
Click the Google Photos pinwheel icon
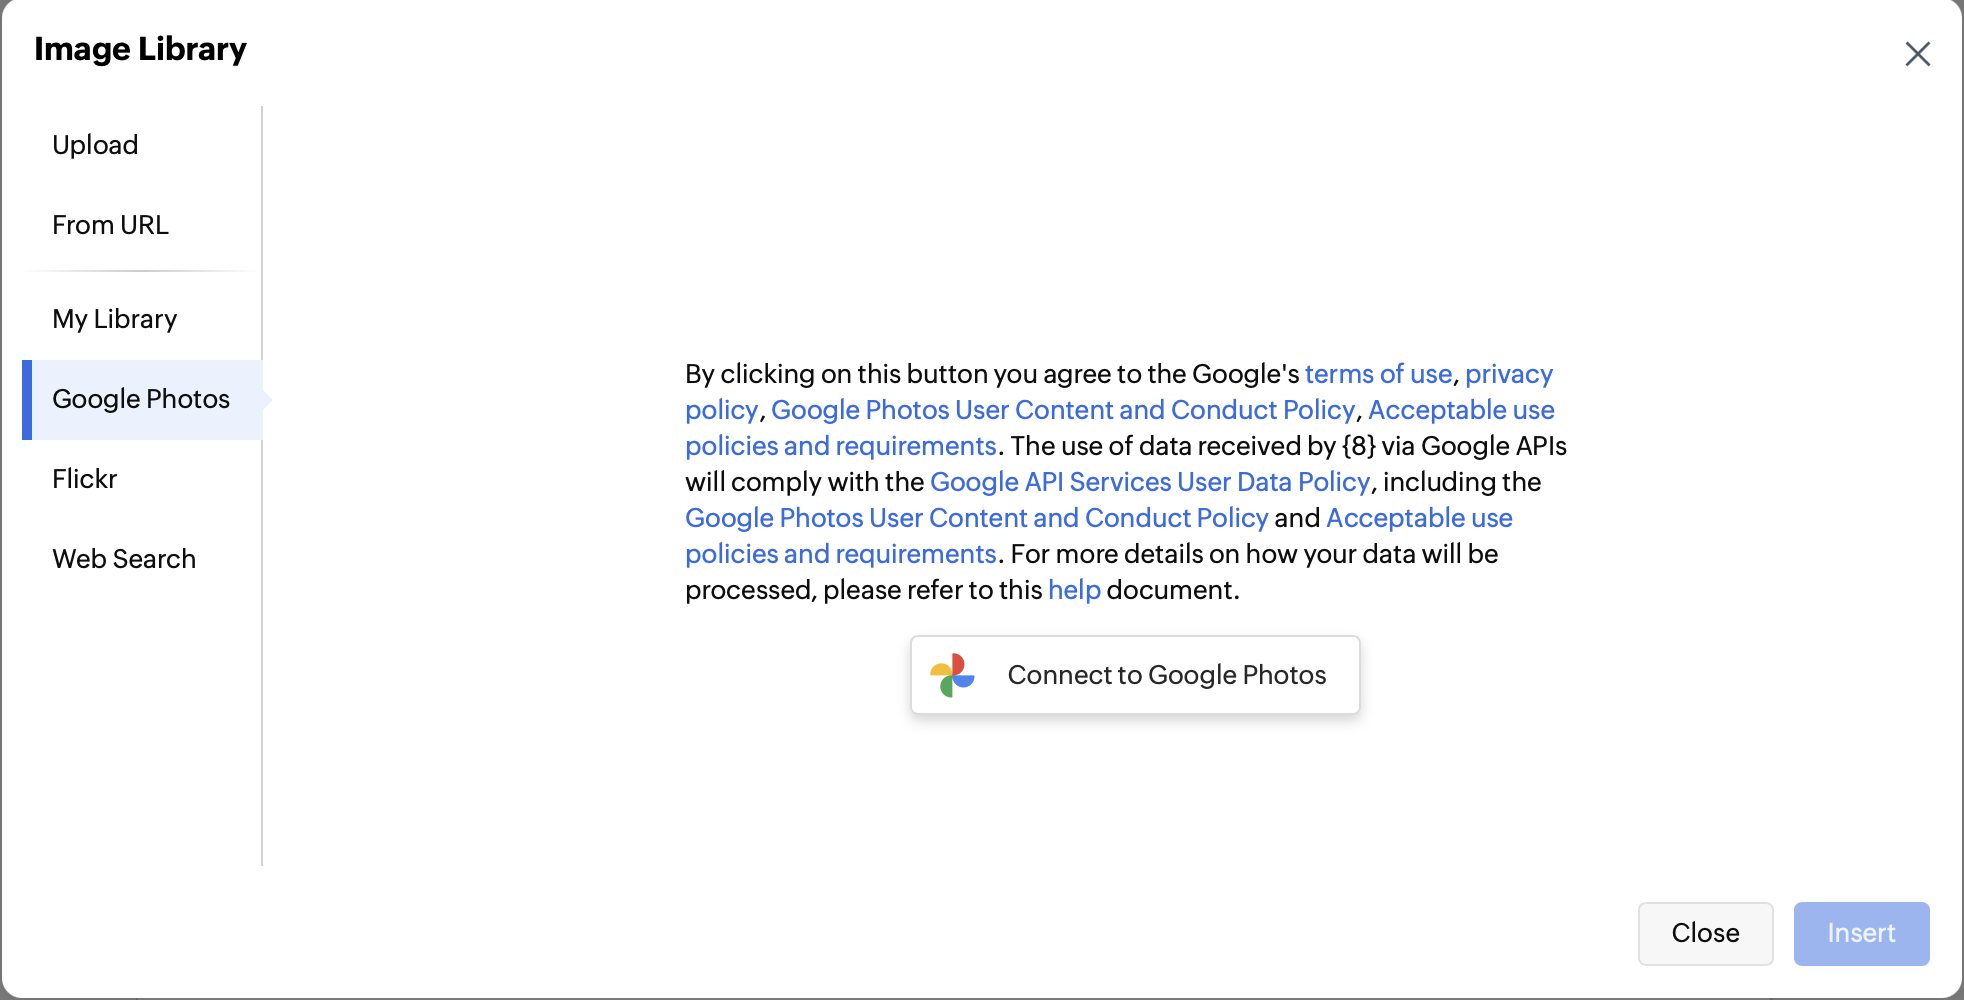(952, 675)
